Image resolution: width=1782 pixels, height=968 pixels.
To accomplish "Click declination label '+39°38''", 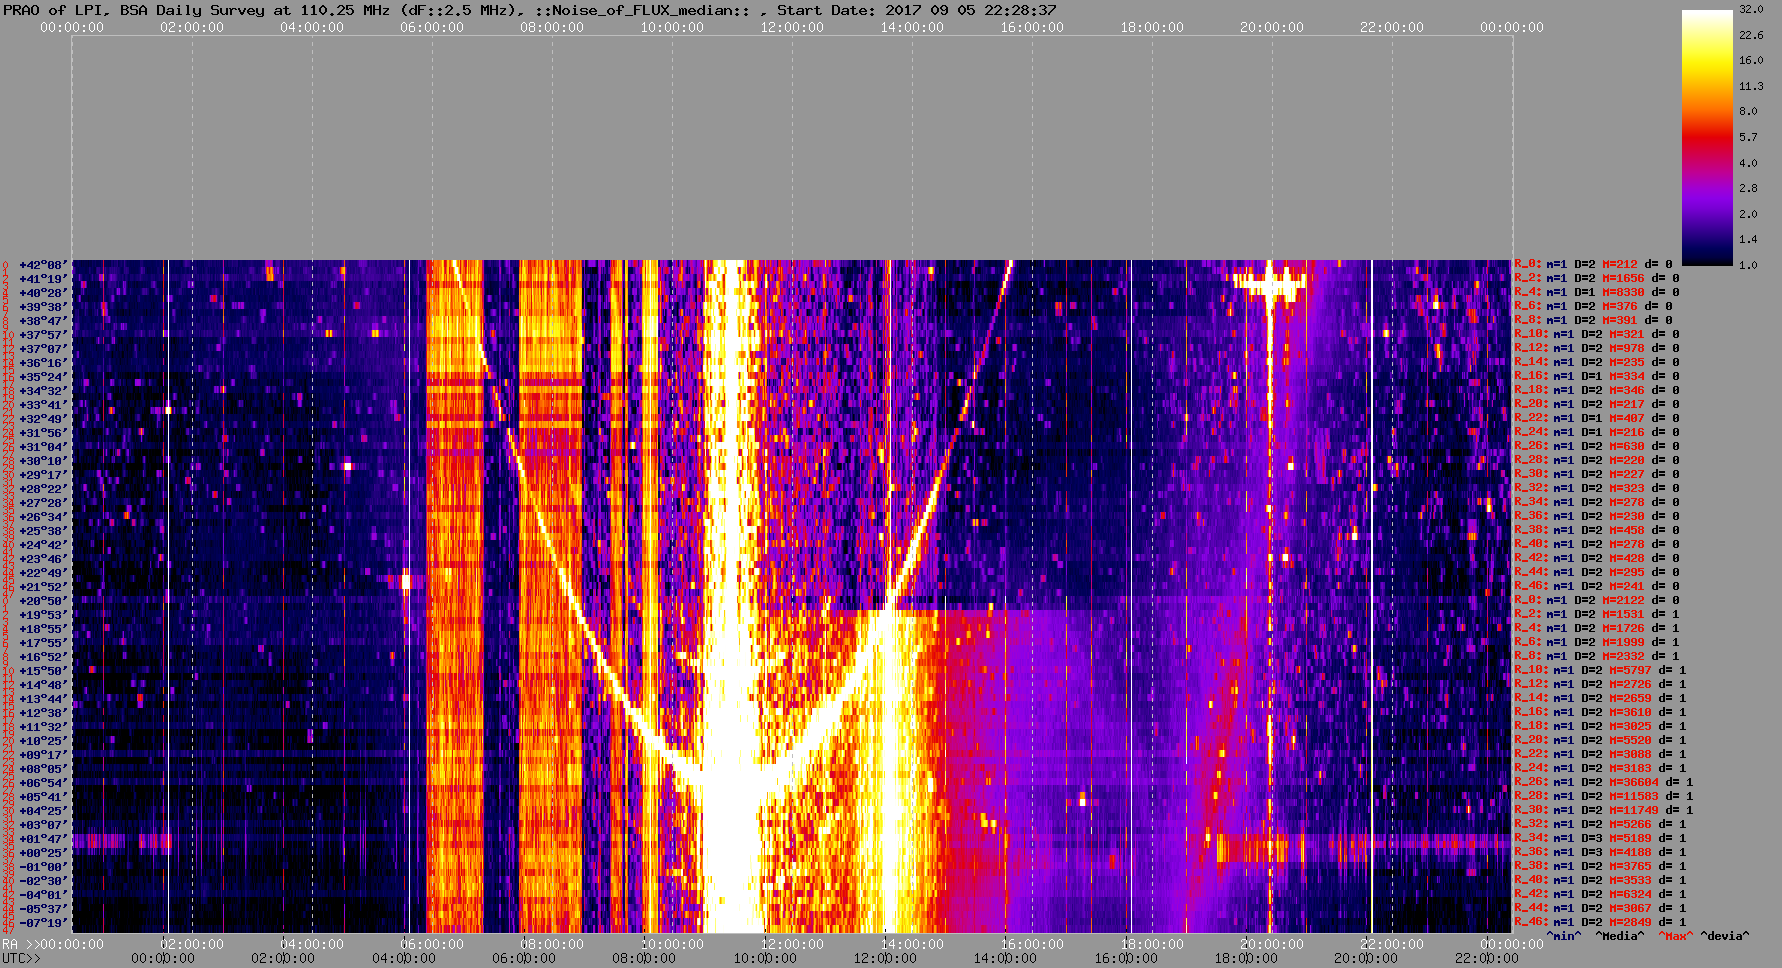I will pyautogui.click(x=43, y=307).
